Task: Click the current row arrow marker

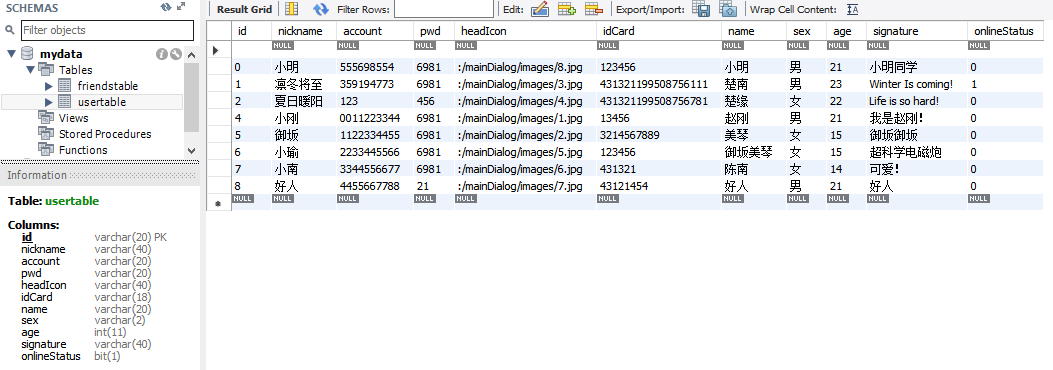Action: (x=216, y=50)
